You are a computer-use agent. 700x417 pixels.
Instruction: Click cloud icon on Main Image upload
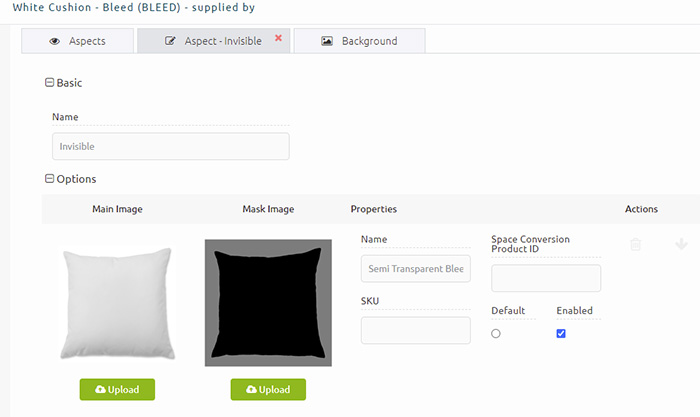100,389
